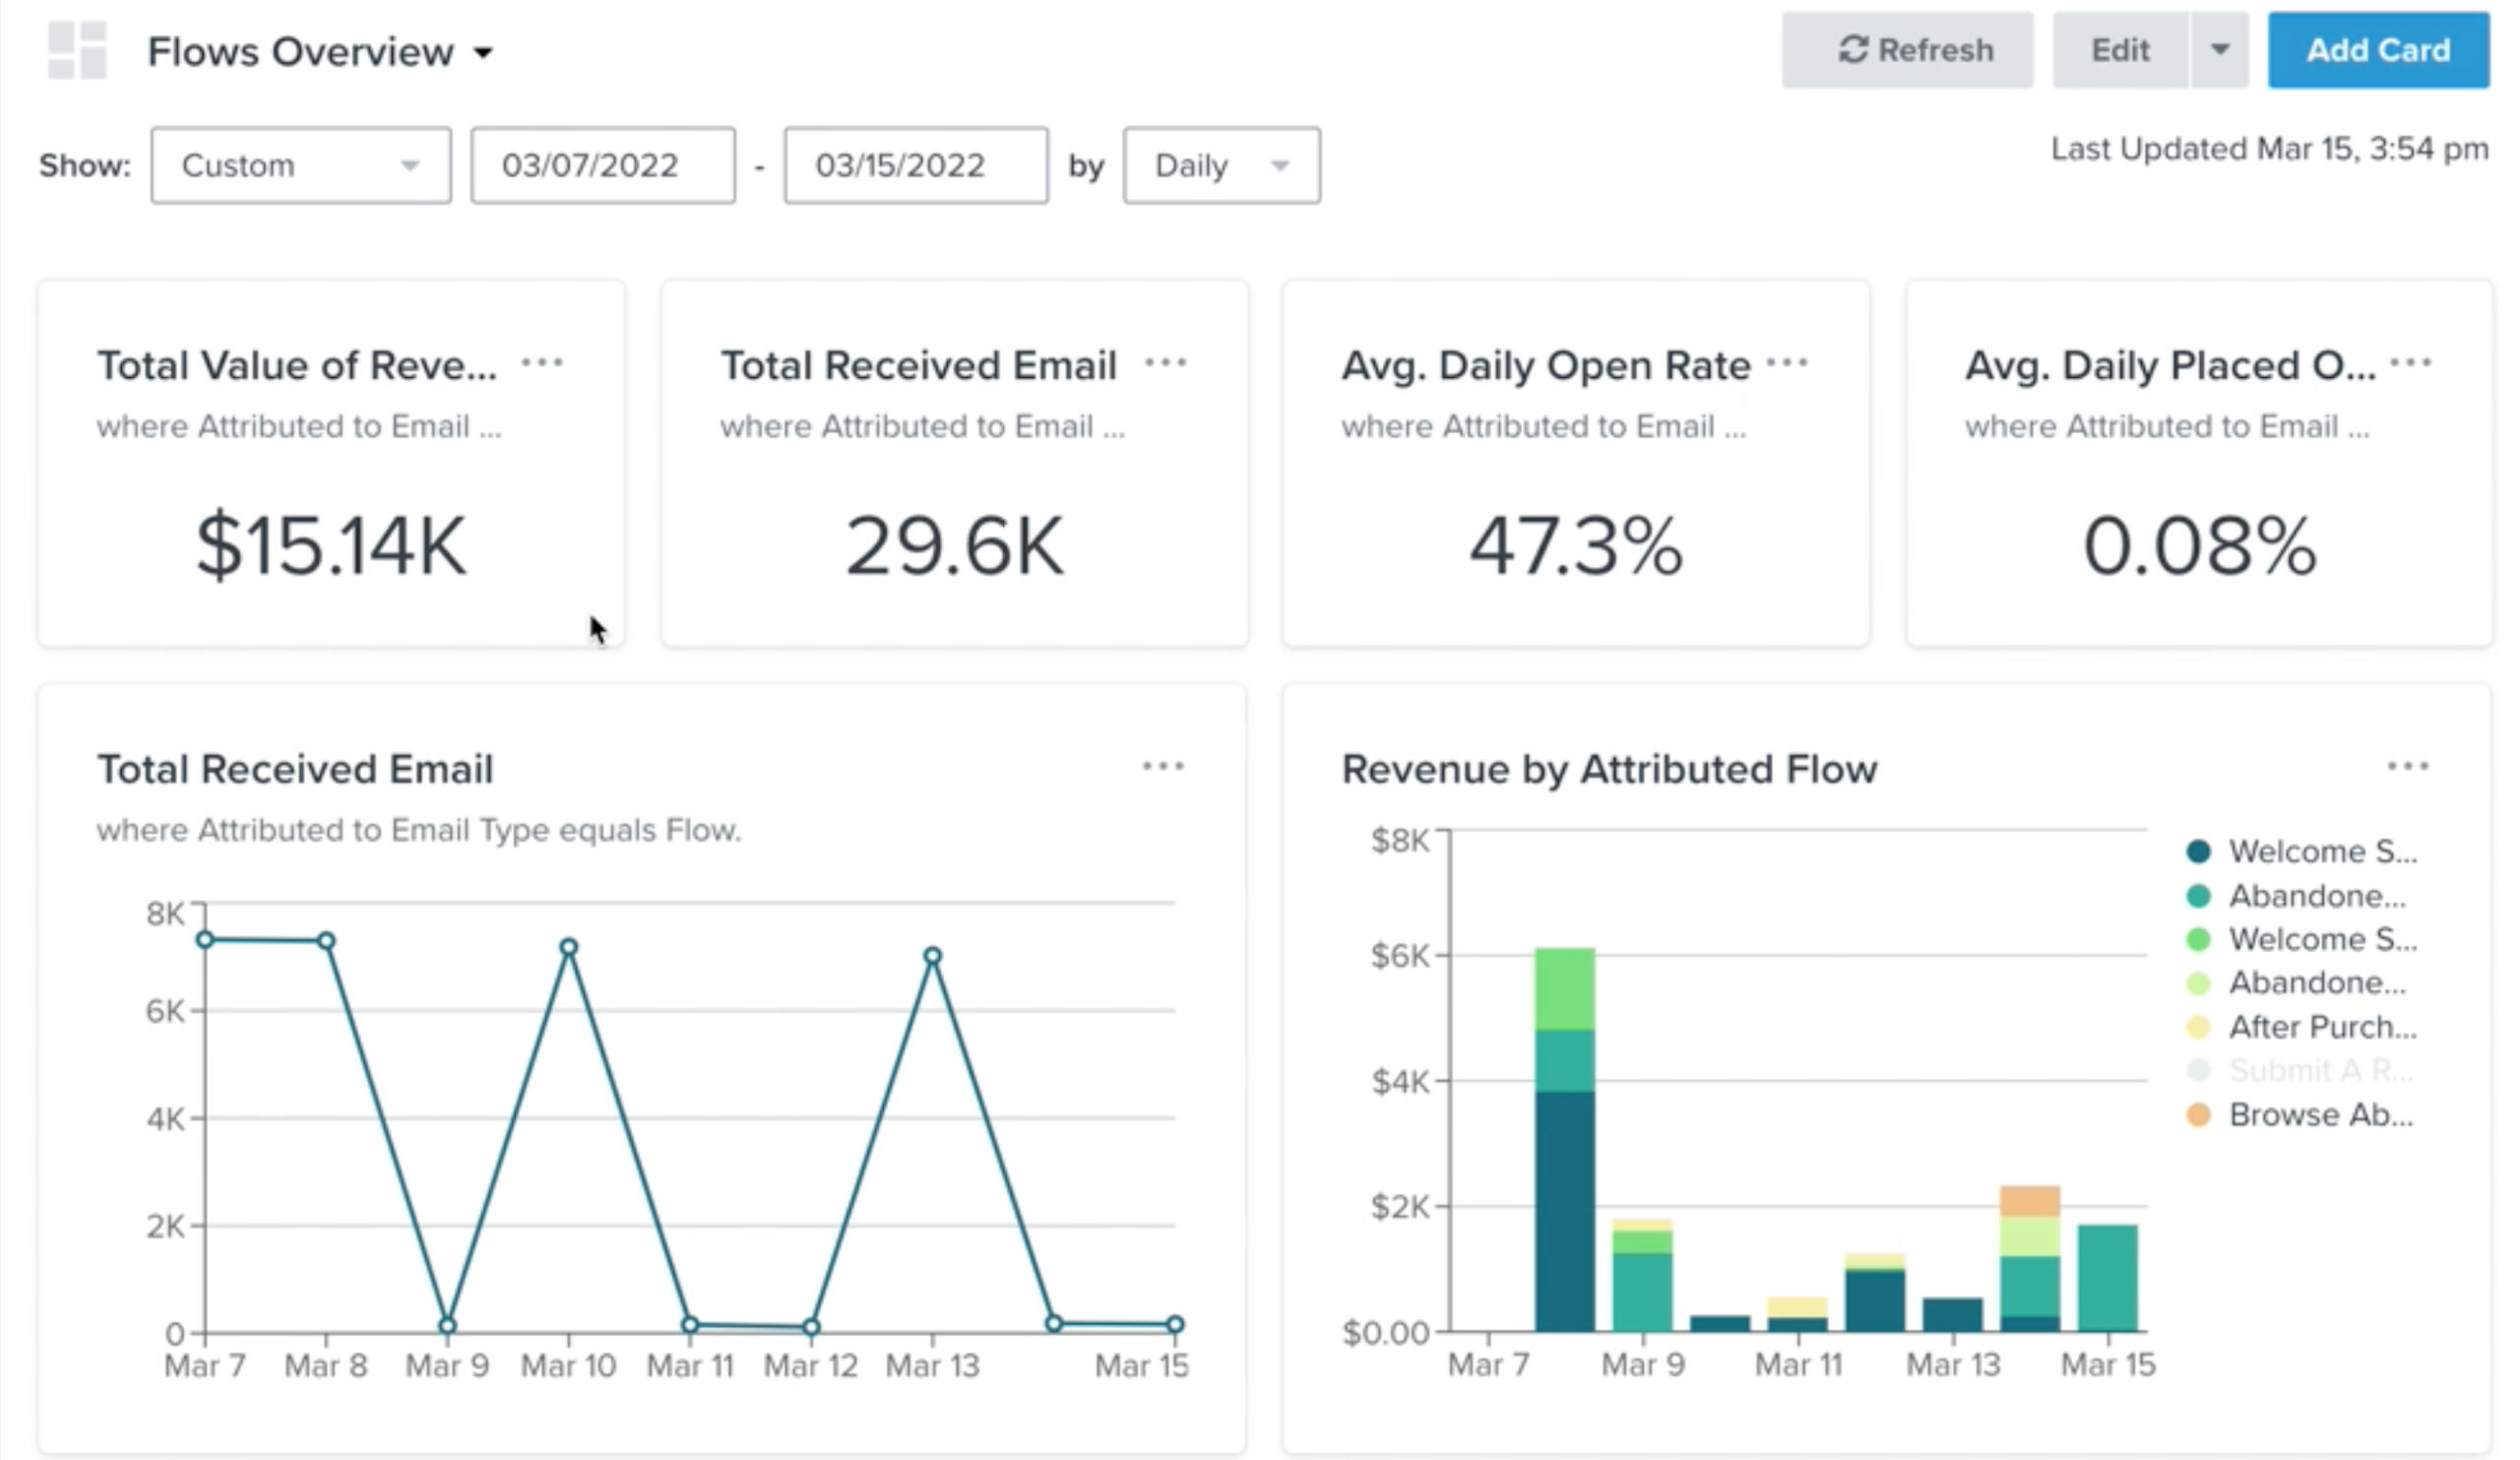Open options on Total Value of Revenue card
This screenshot has height=1460, width=2520.
click(543, 362)
